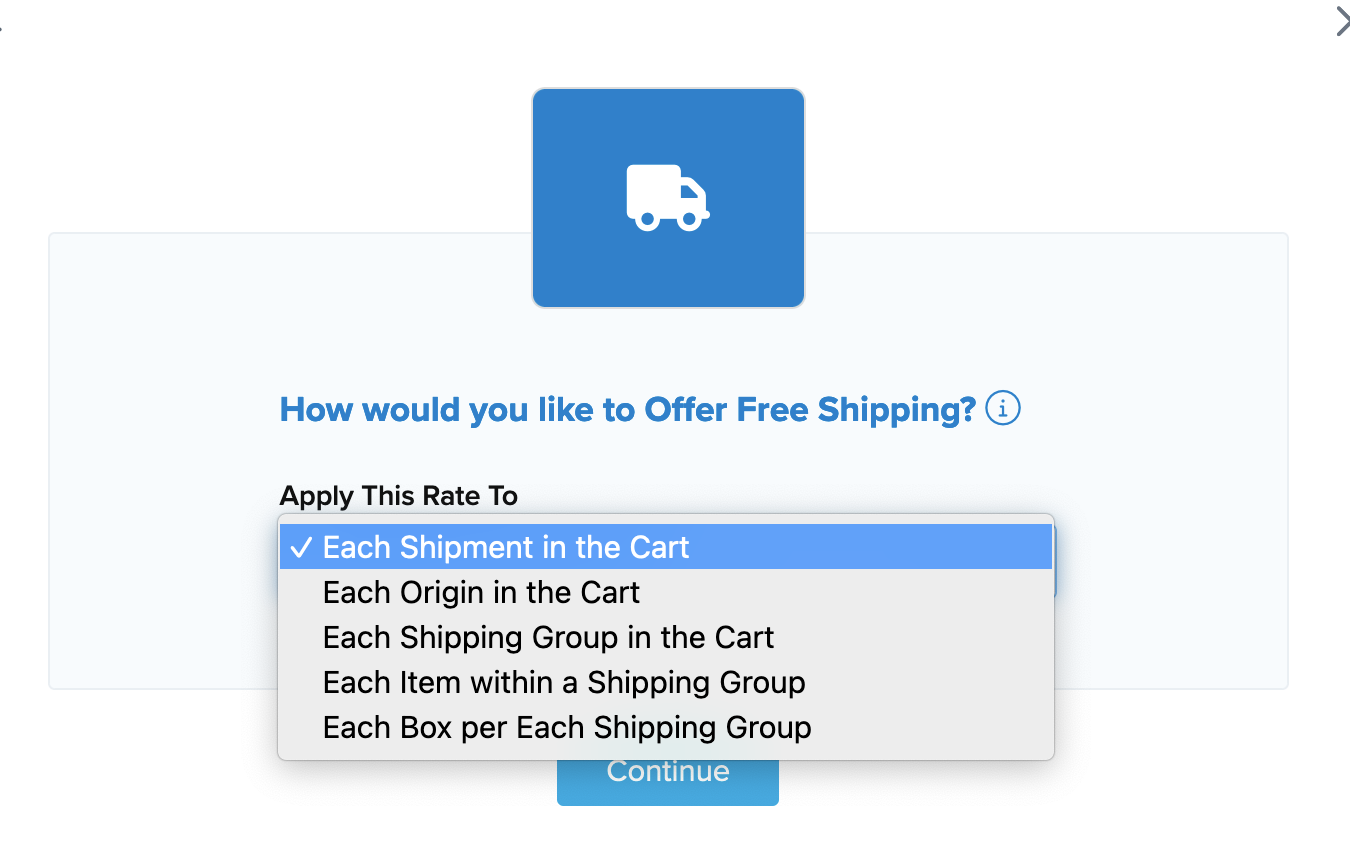This screenshot has width=1350, height=846.
Task: Open the info tooltip beside the heading
Action: click(x=1003, y=408)
